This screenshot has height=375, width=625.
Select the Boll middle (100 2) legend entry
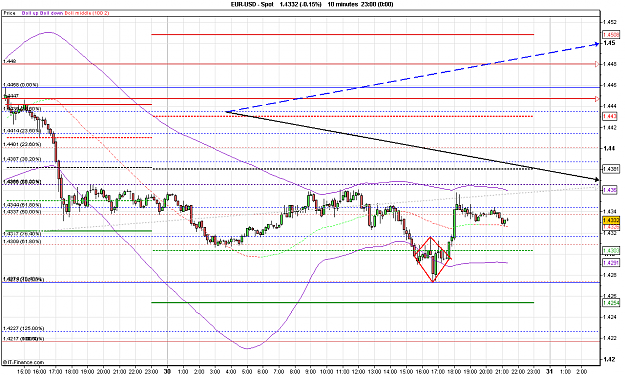[87, 13]
